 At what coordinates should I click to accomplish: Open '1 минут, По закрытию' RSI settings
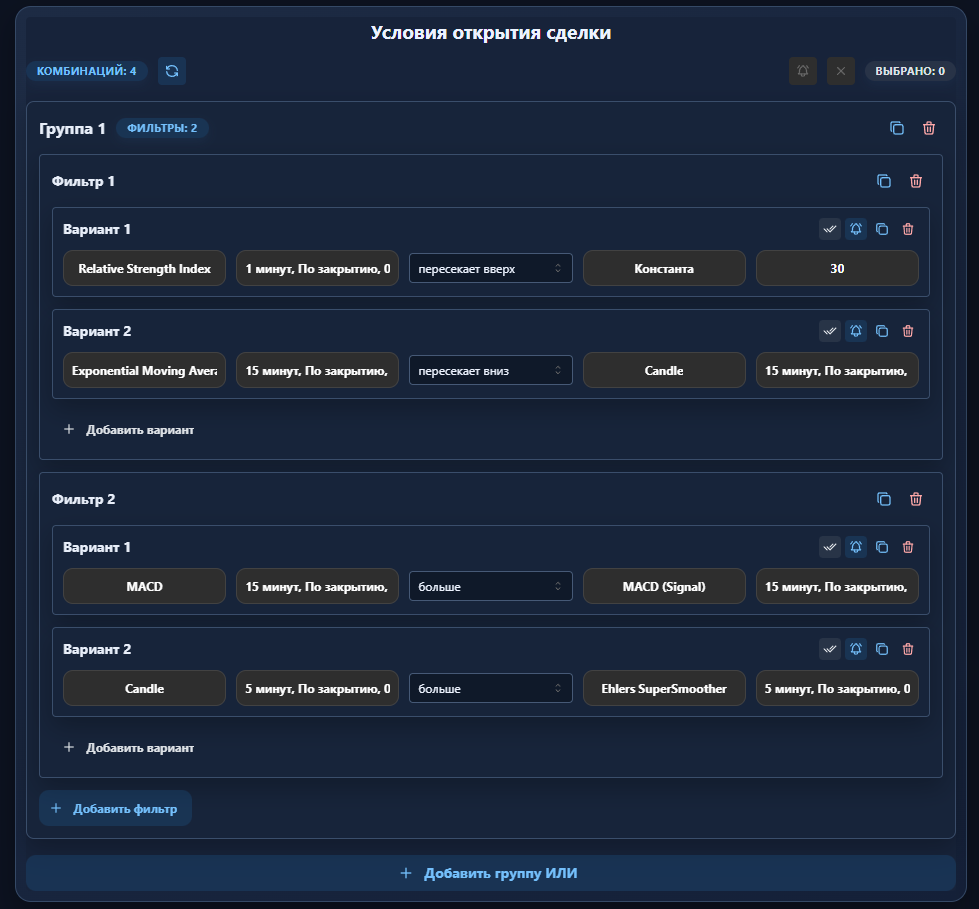pyautogui.click(x=317, y=268)
